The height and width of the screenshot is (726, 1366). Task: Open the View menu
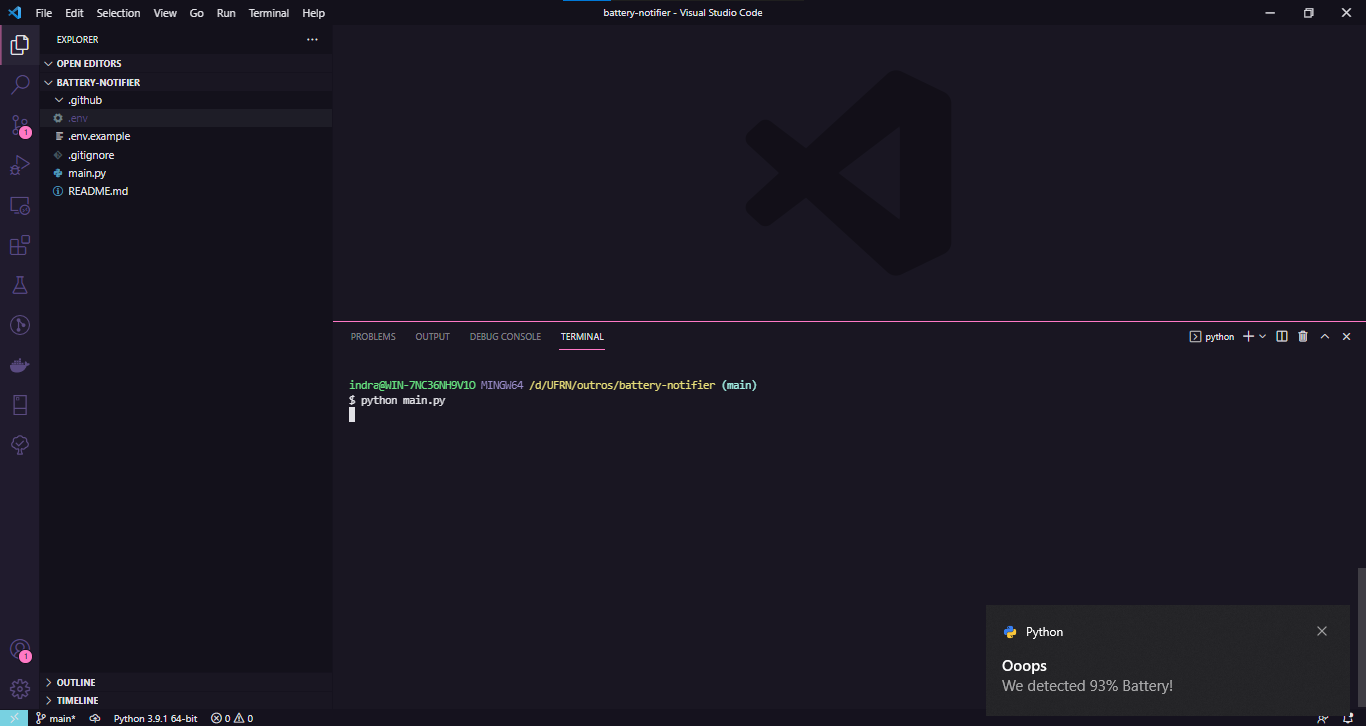(x=166, y=13)
